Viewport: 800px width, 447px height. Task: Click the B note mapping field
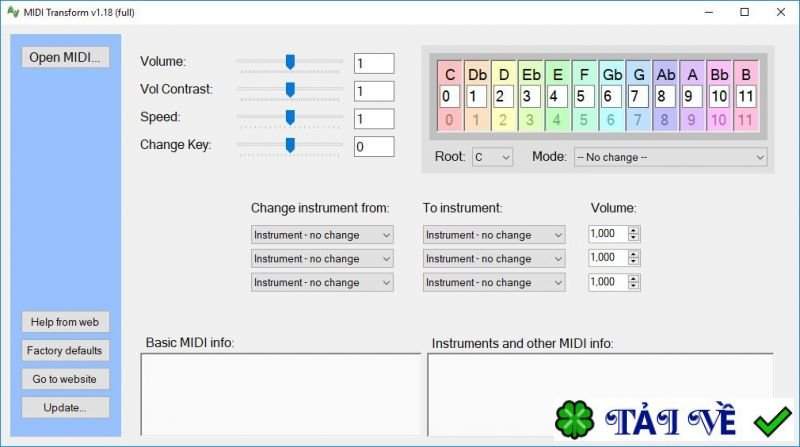point(746,96)
